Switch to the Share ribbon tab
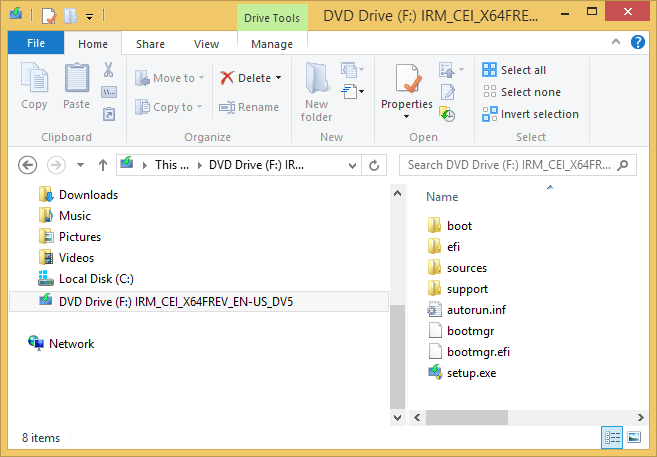 click(150, 44)
